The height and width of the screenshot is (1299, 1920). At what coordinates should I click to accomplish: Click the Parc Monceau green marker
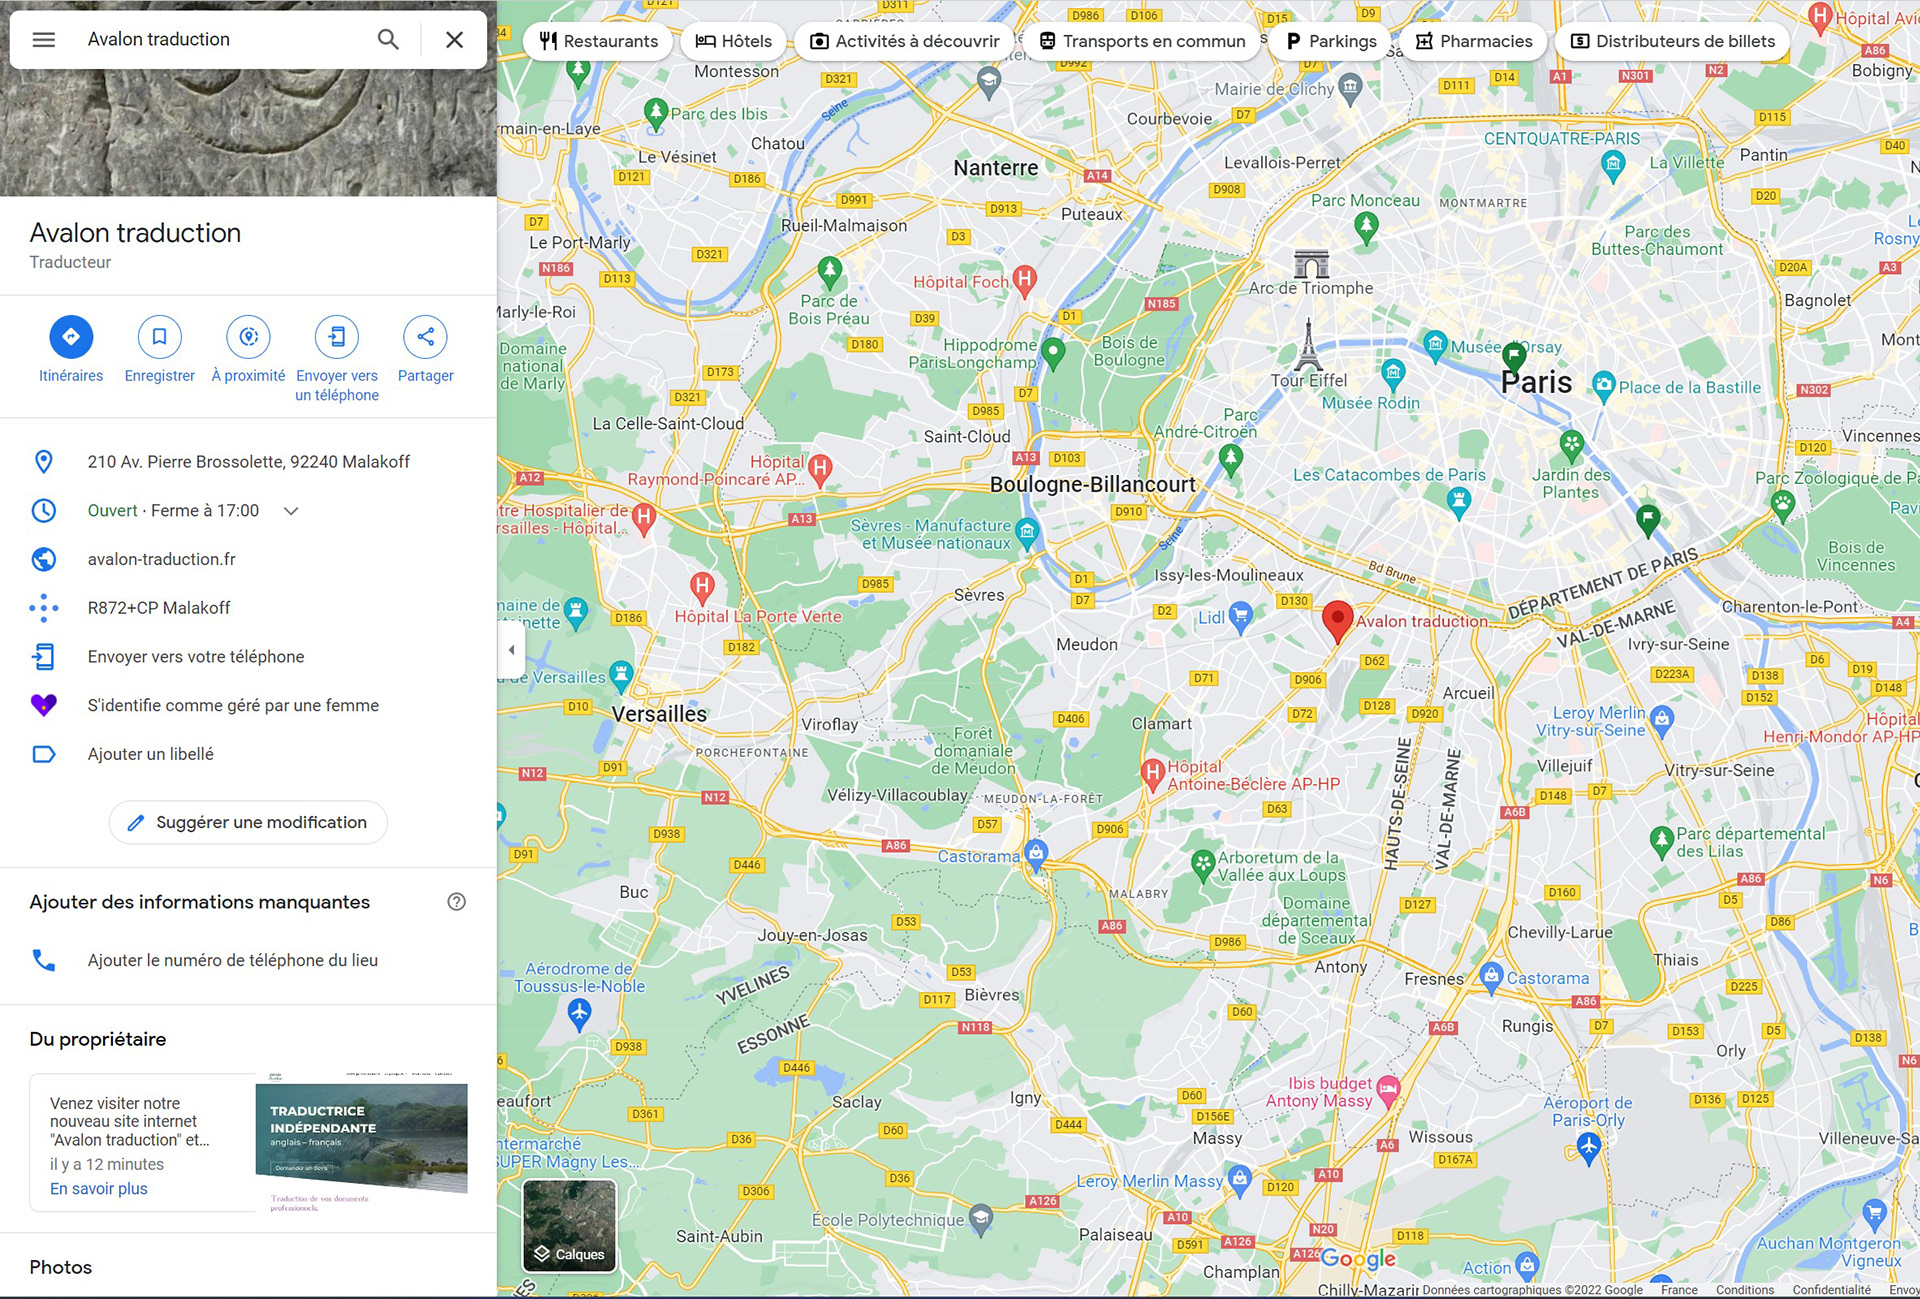coord(1366,227)
